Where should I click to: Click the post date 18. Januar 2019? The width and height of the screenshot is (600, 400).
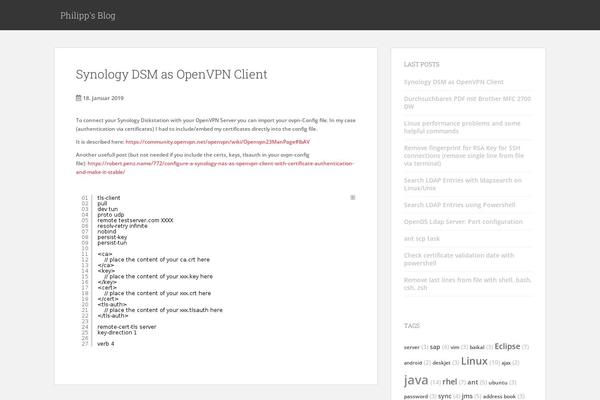(x=103, y=98)
